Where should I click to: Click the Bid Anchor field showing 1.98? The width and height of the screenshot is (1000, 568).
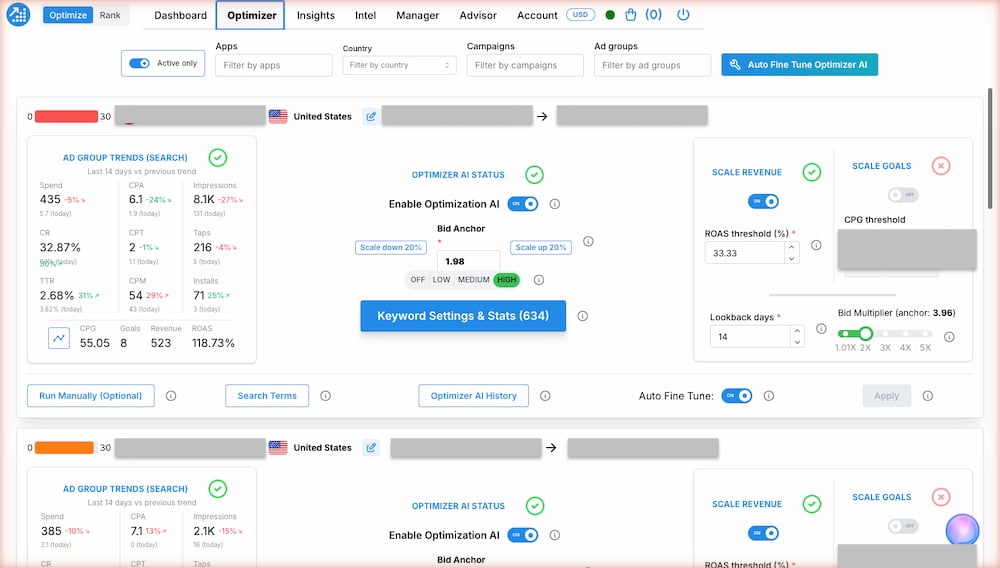click(468, 261)
